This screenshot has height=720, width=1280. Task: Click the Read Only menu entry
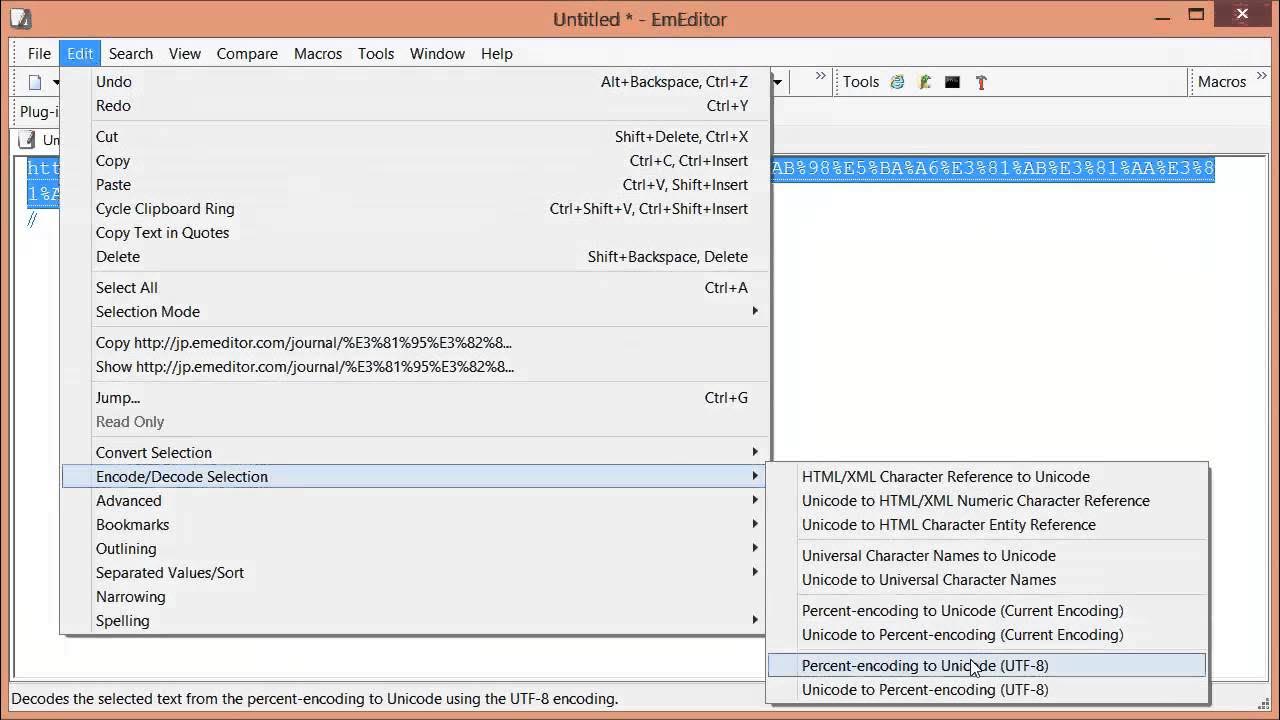[x=415, y=422]
